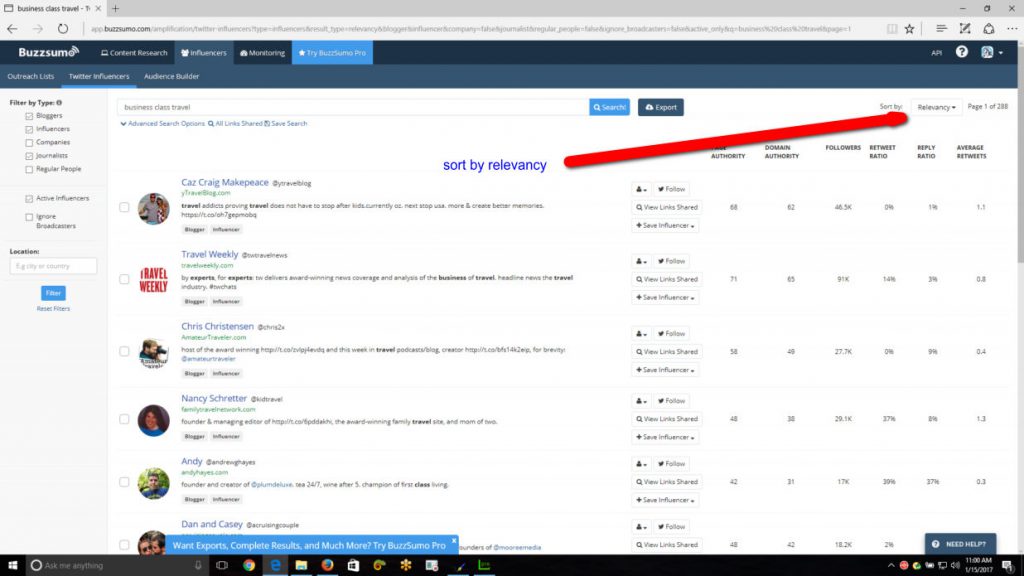Click browser back arrow

pyautogui.click(x=12, y=29)
